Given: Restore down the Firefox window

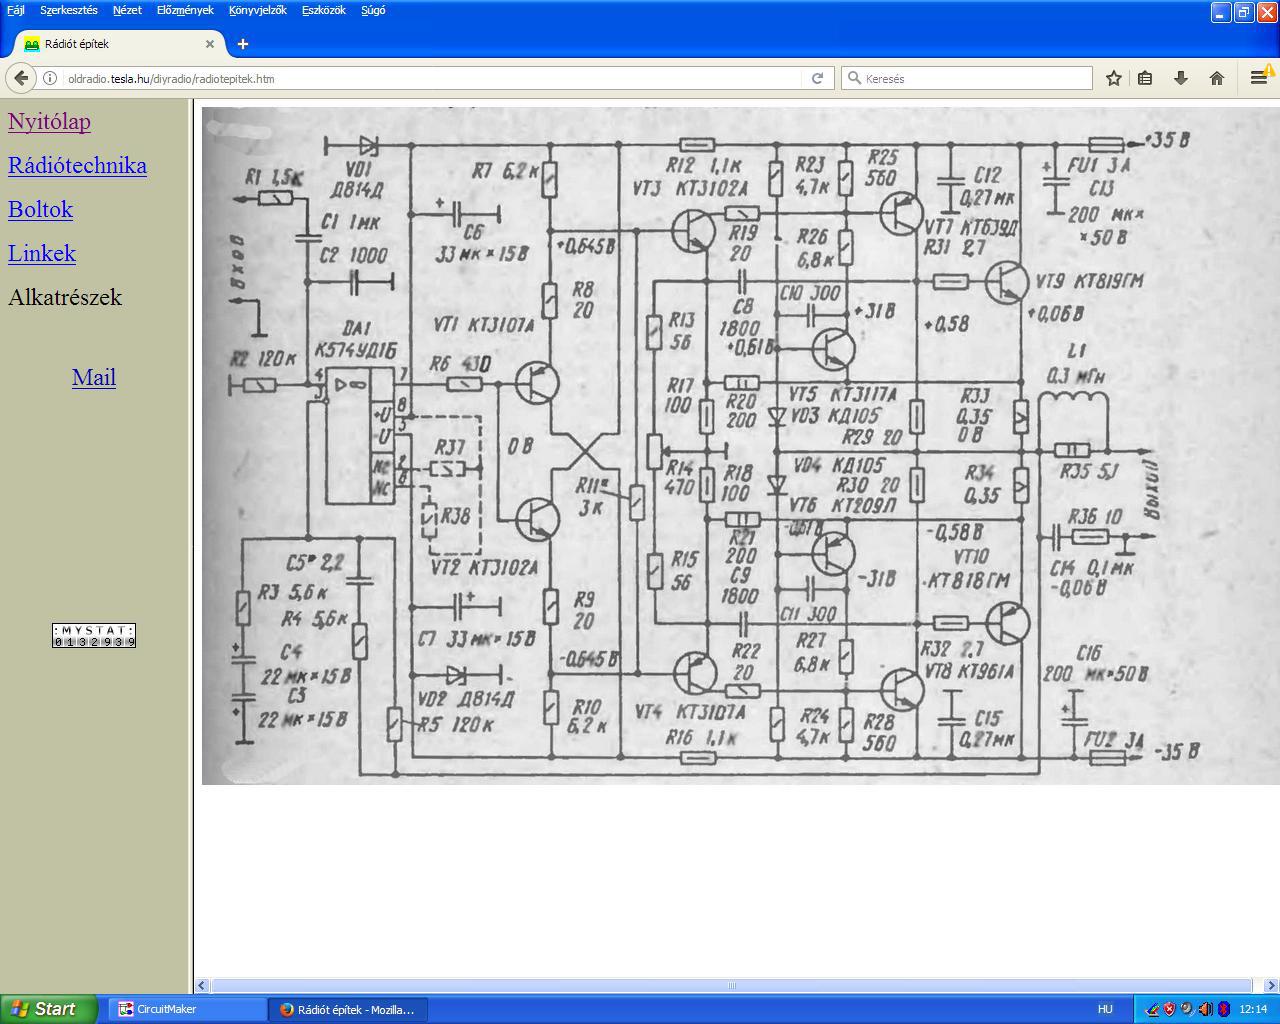Looking at the screenshot, I should coord(1244,12).
